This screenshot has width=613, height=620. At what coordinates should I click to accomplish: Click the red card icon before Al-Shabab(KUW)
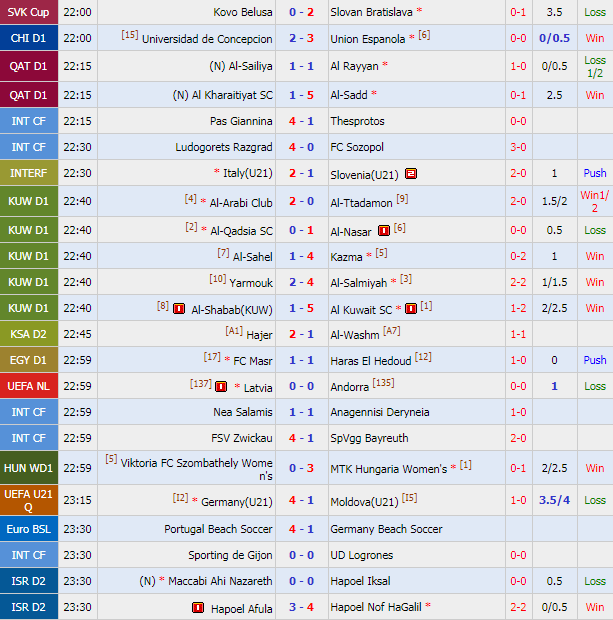(x=179, y=308)
